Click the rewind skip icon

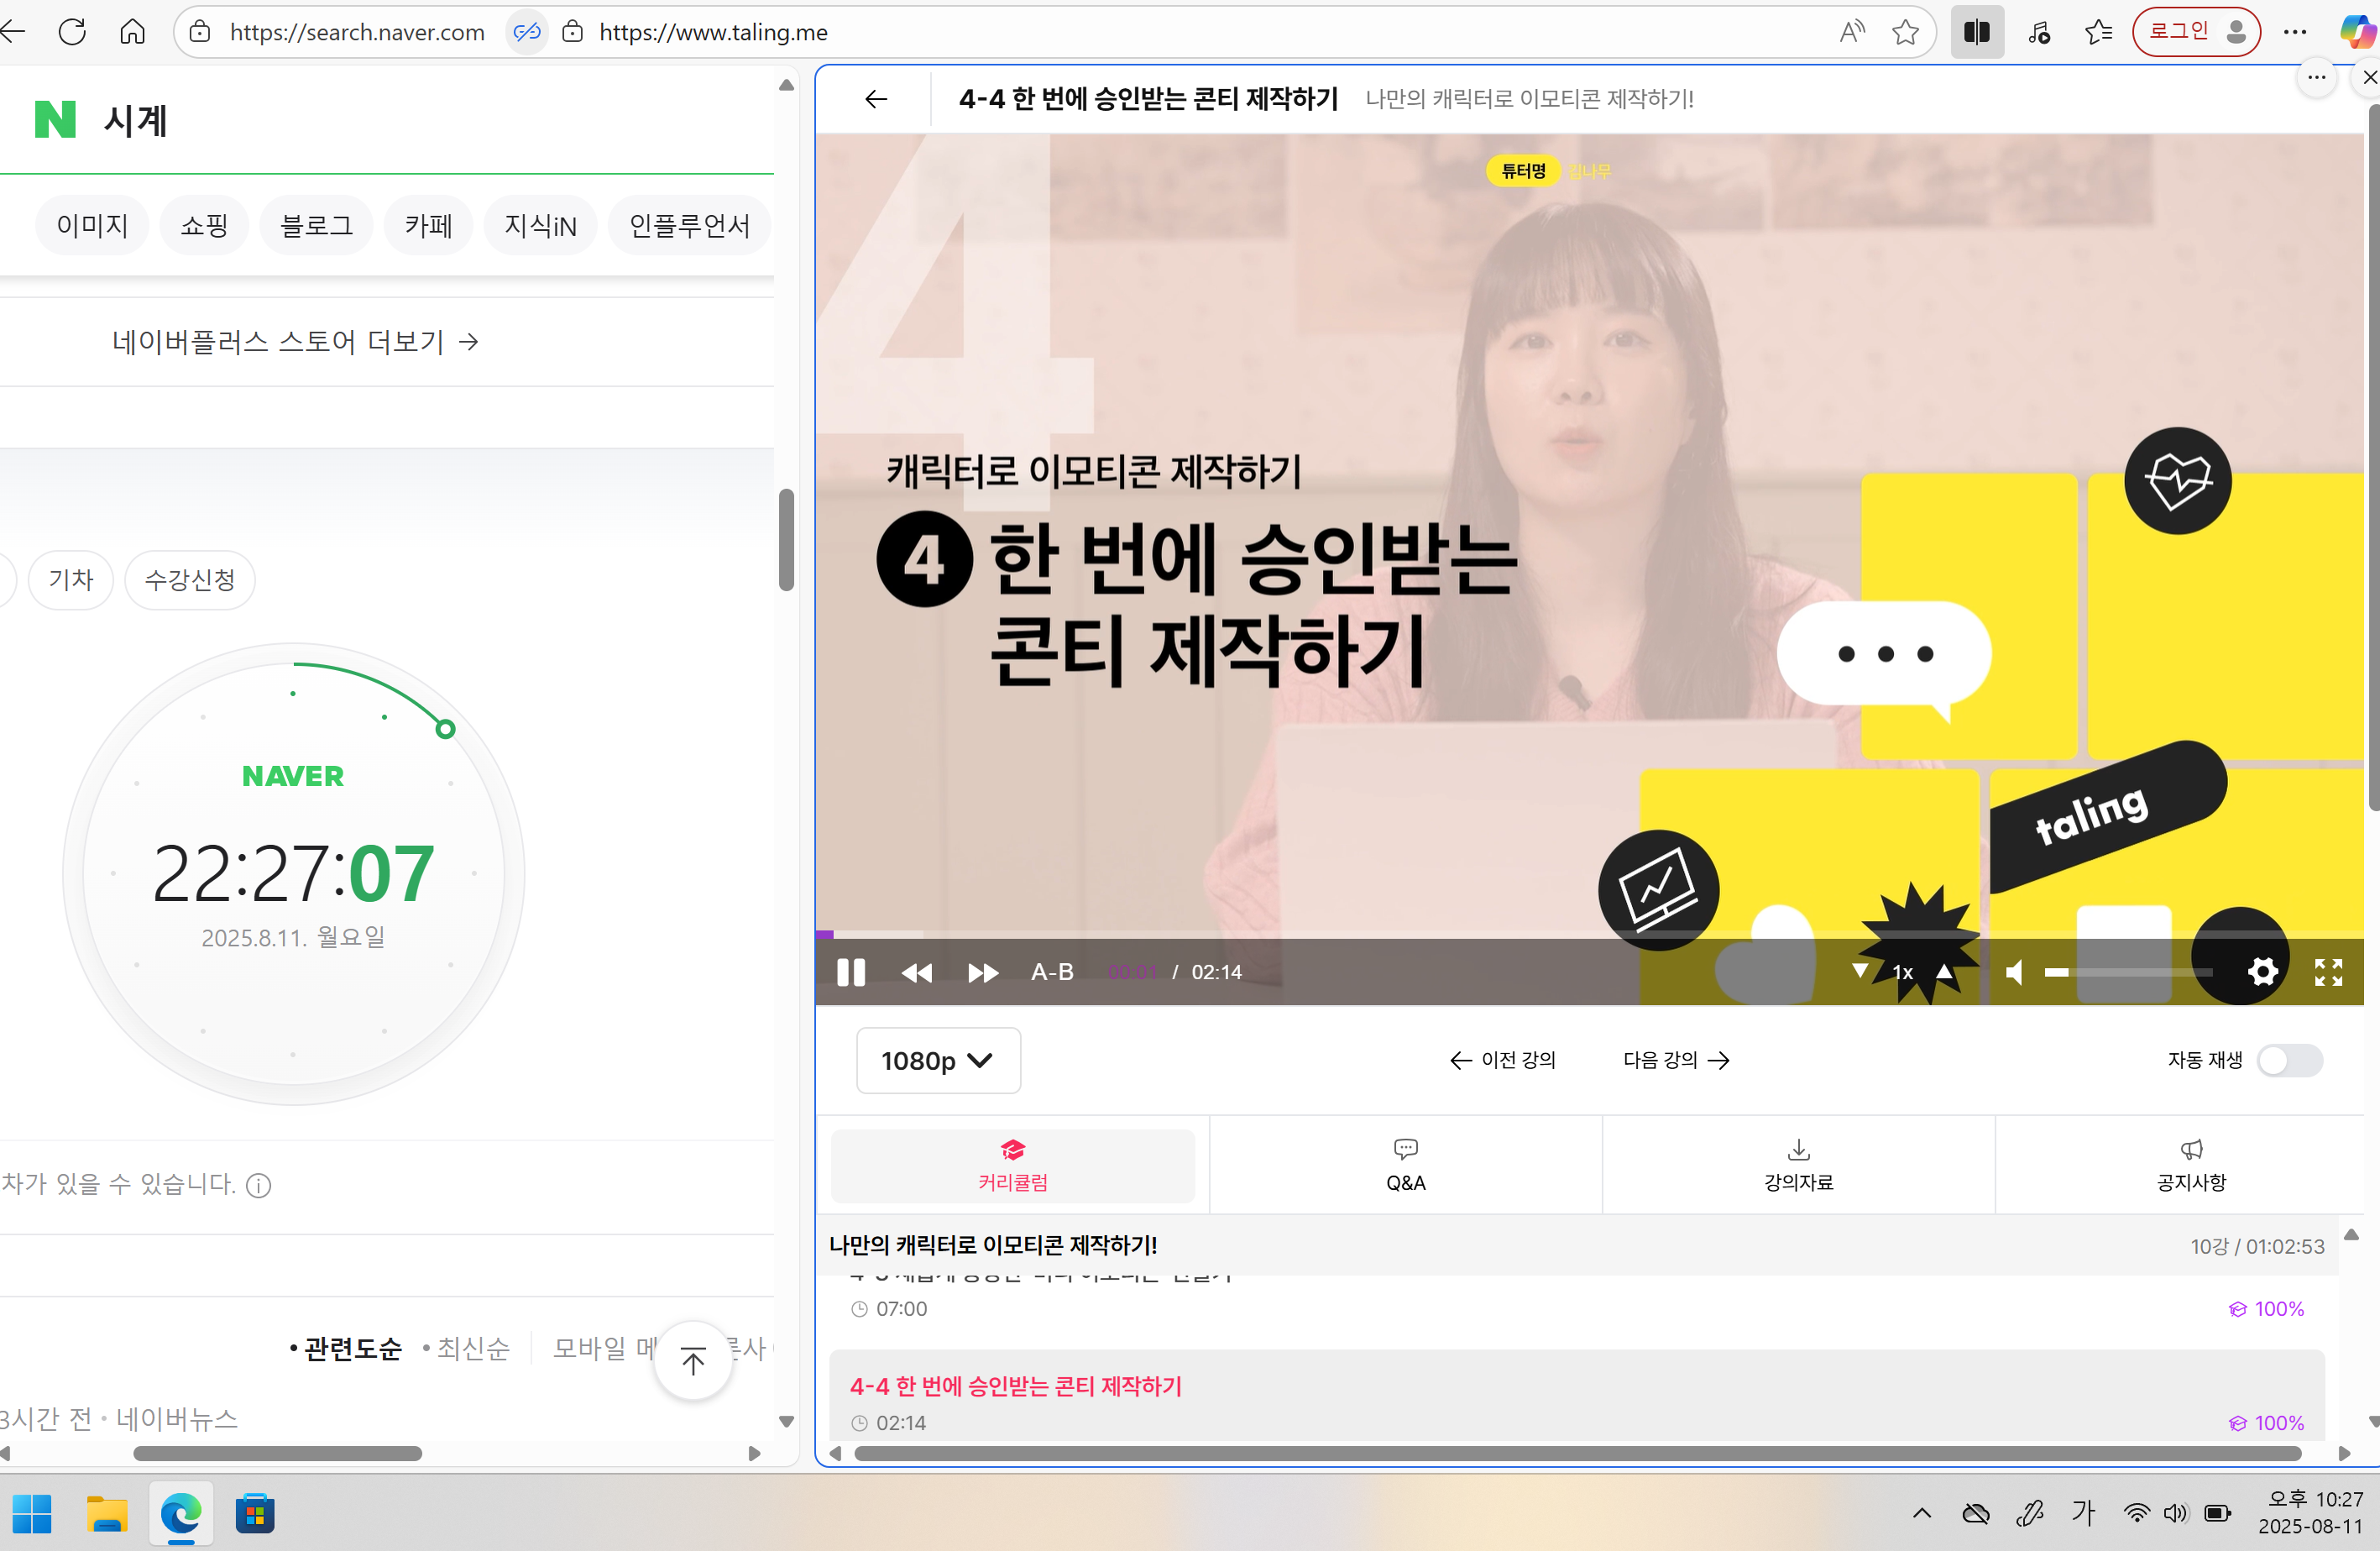pyautogui.click(x=917, y=972)
